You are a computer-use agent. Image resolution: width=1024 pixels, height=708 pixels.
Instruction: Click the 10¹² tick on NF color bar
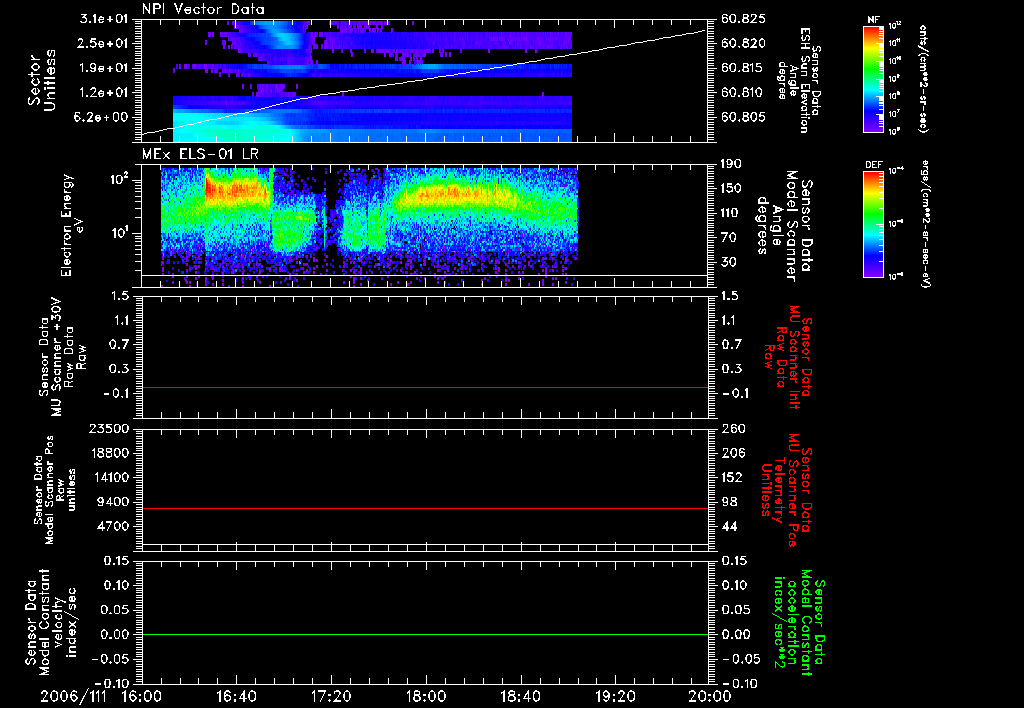pyautogui.click(x=895, y=25)
